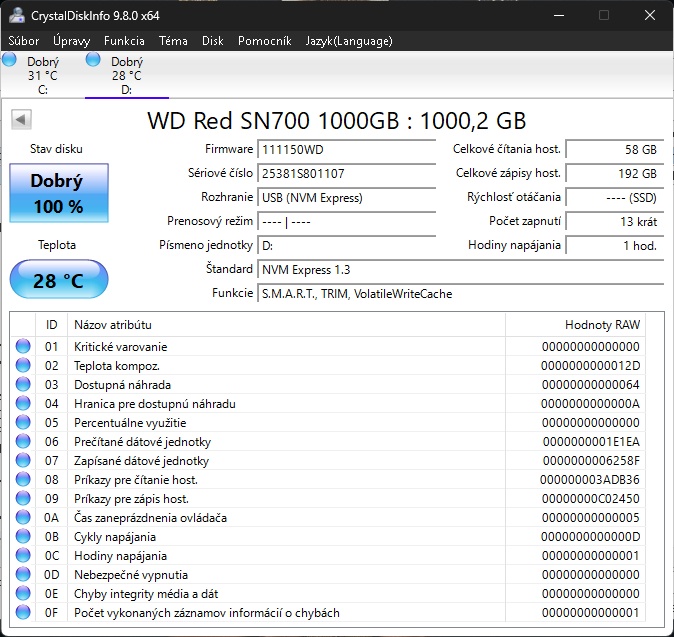The image size is (674, 637).
Task: Click the status orb for Dostupná náhrada
Action: pos(23,384)
